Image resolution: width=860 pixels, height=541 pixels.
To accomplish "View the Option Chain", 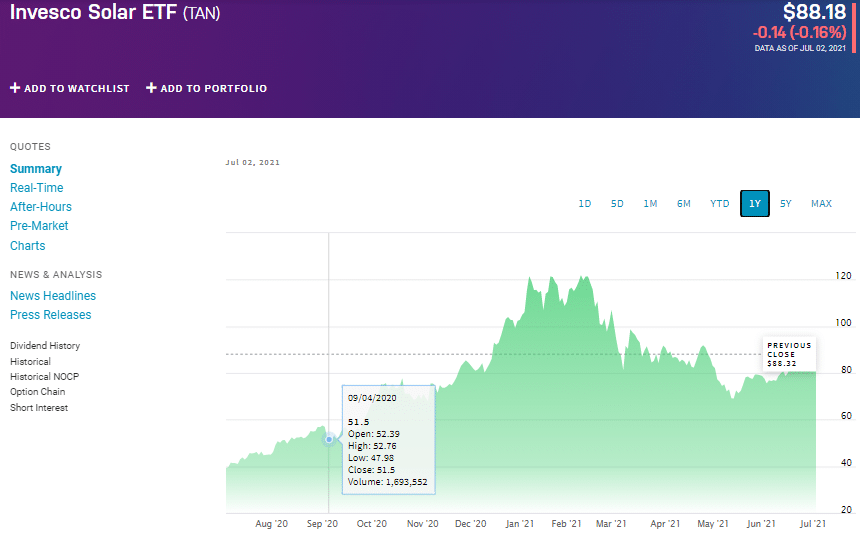I will [37, 392].
